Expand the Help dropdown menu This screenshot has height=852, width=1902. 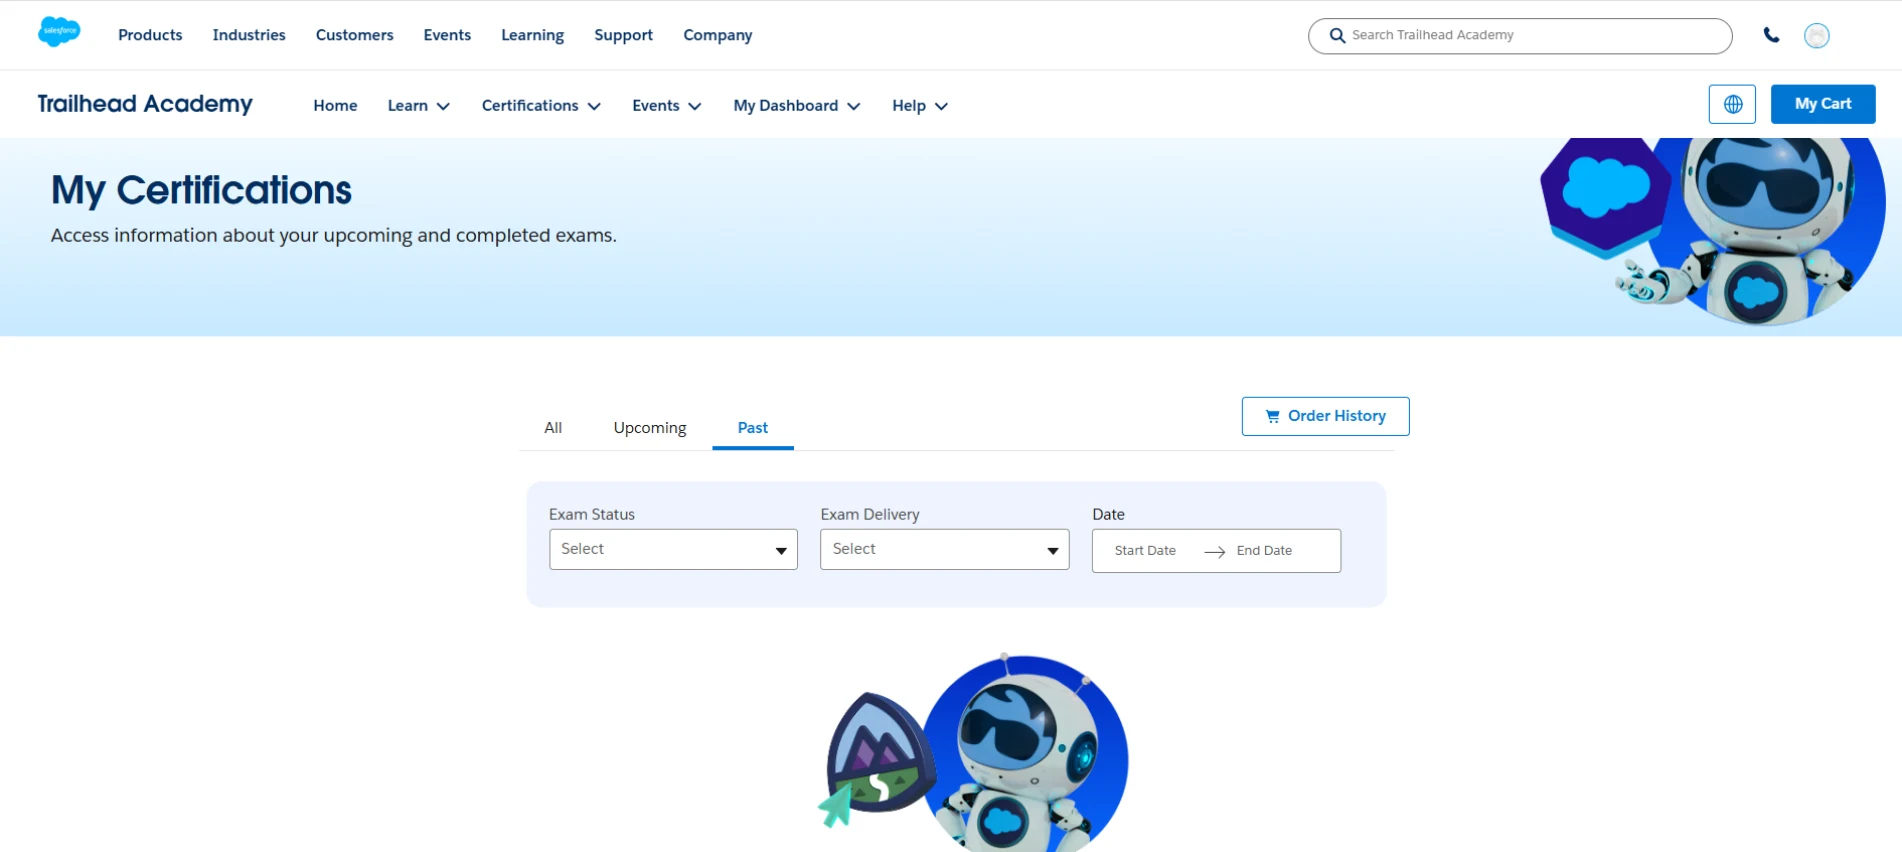coord(920,106)
